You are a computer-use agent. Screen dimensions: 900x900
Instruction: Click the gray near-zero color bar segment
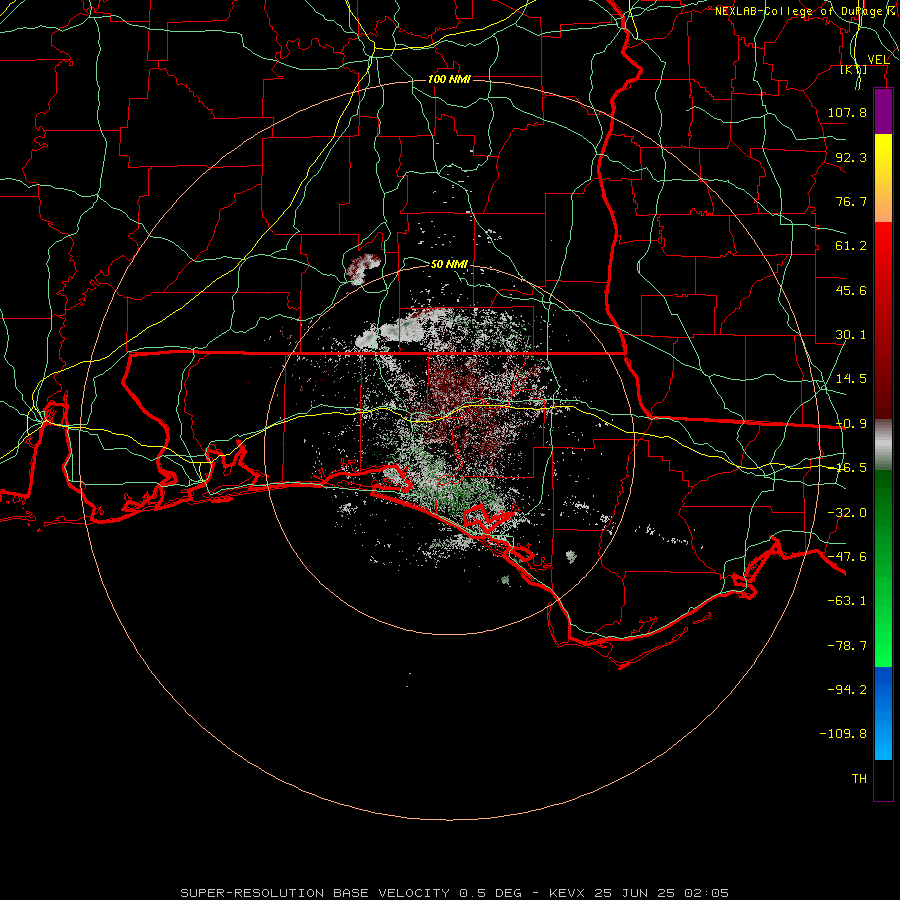(x=883, y=445)
